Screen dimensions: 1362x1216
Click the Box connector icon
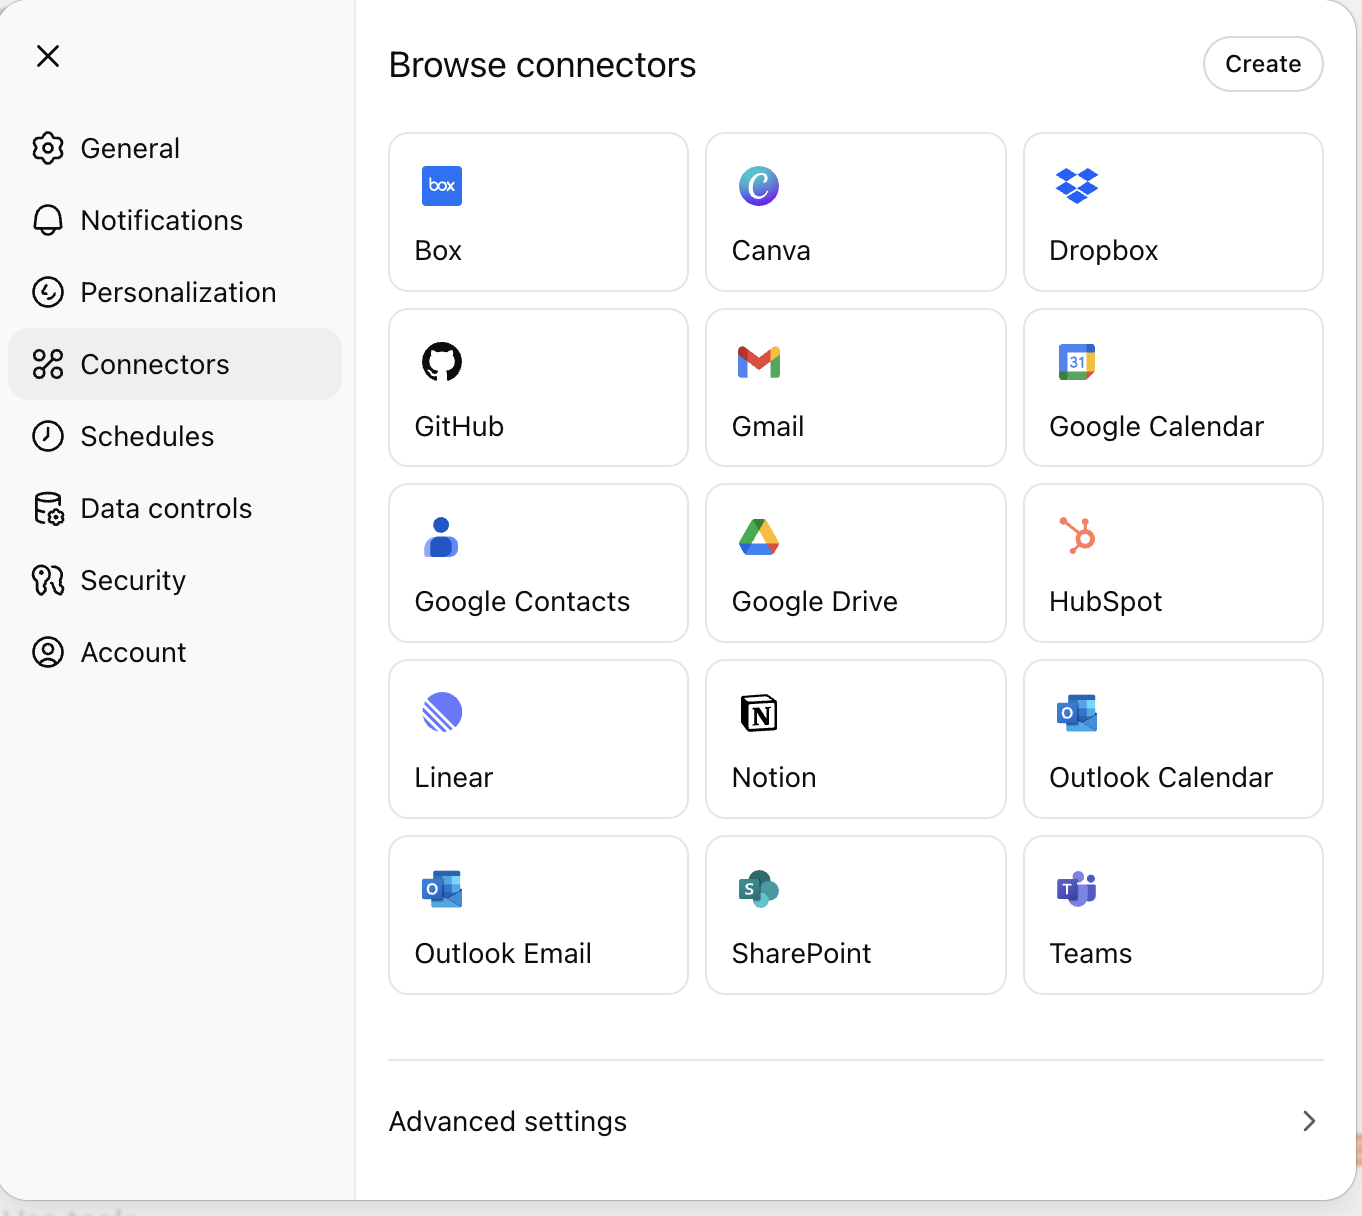coord(441,186)
